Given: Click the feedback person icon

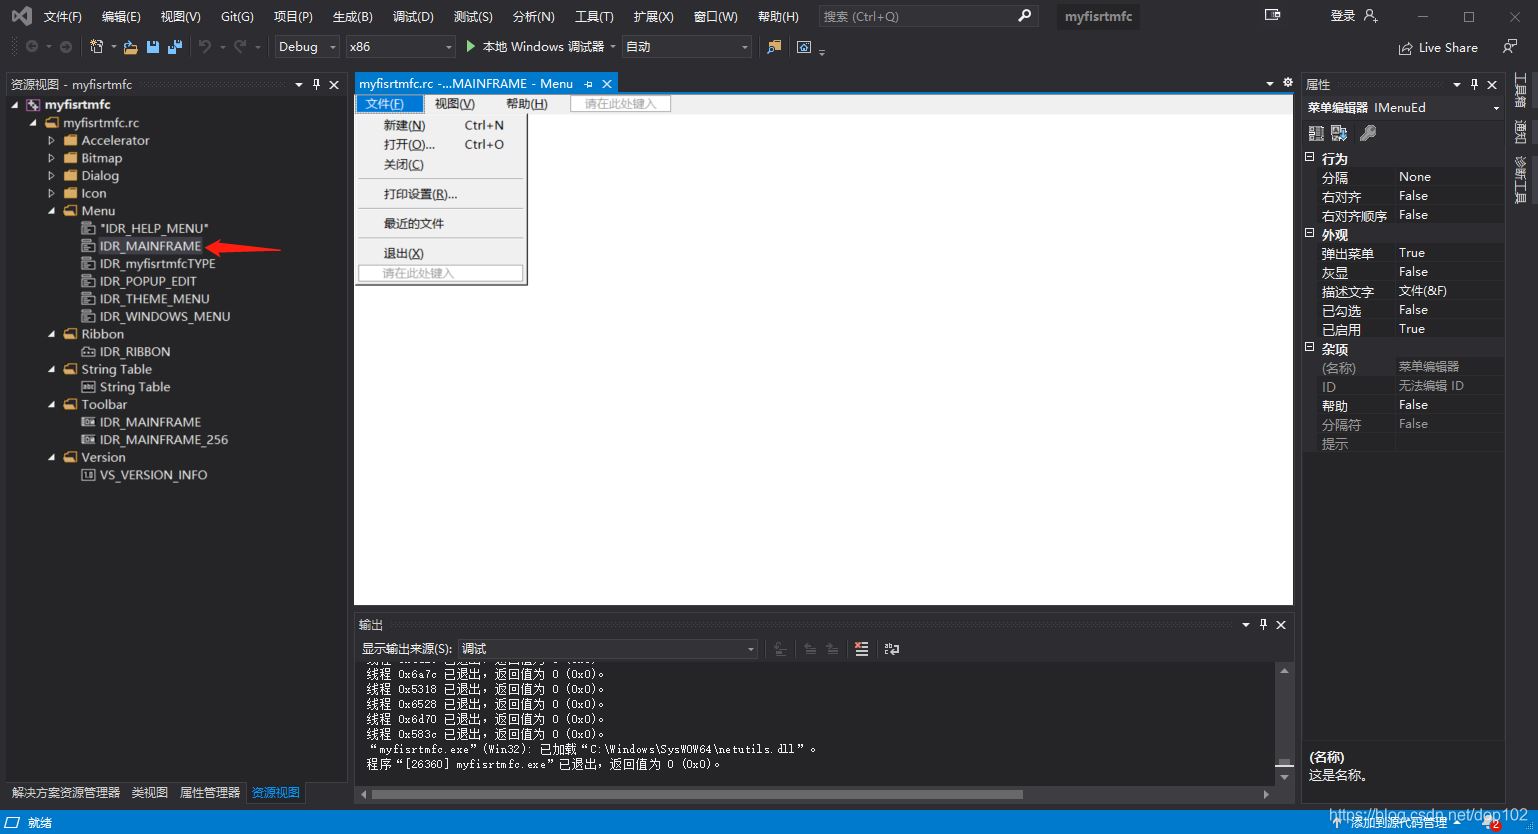Looking at the screenshot, I should (1509, 47).
